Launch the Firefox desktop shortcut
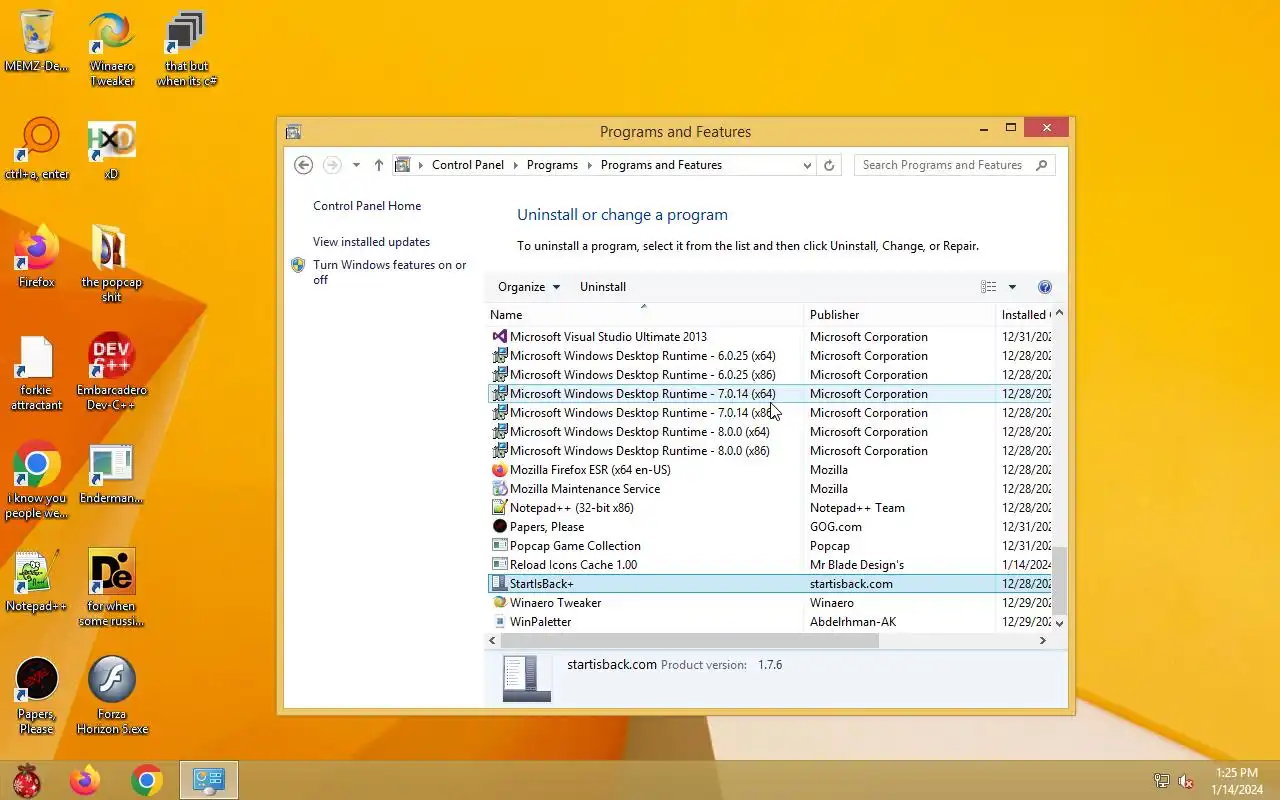Image resolution: width=1280 pixels, height=800 pixels. click(37, 257)
